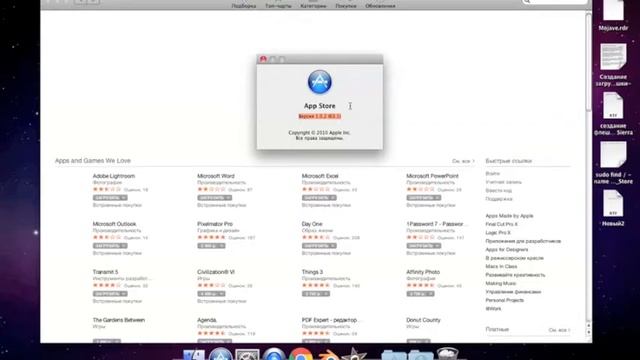
Task: Open the Подборка tab in App Store toolbar
Action: 244,5
